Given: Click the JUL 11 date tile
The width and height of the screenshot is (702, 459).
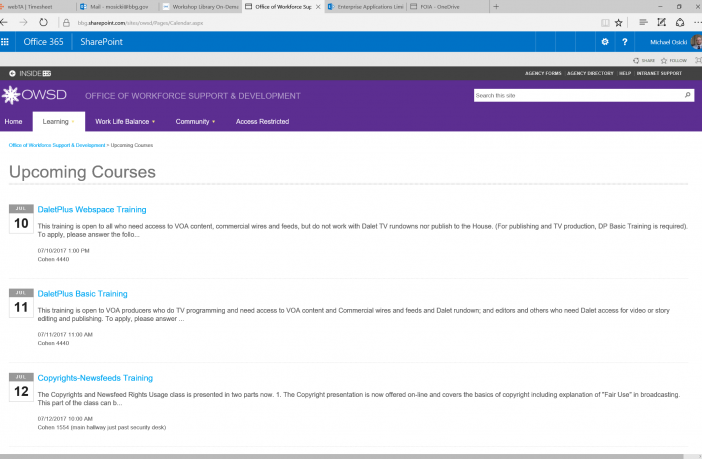Looking at the screenshot, I should pyautogui.click(x=21, y=303).
